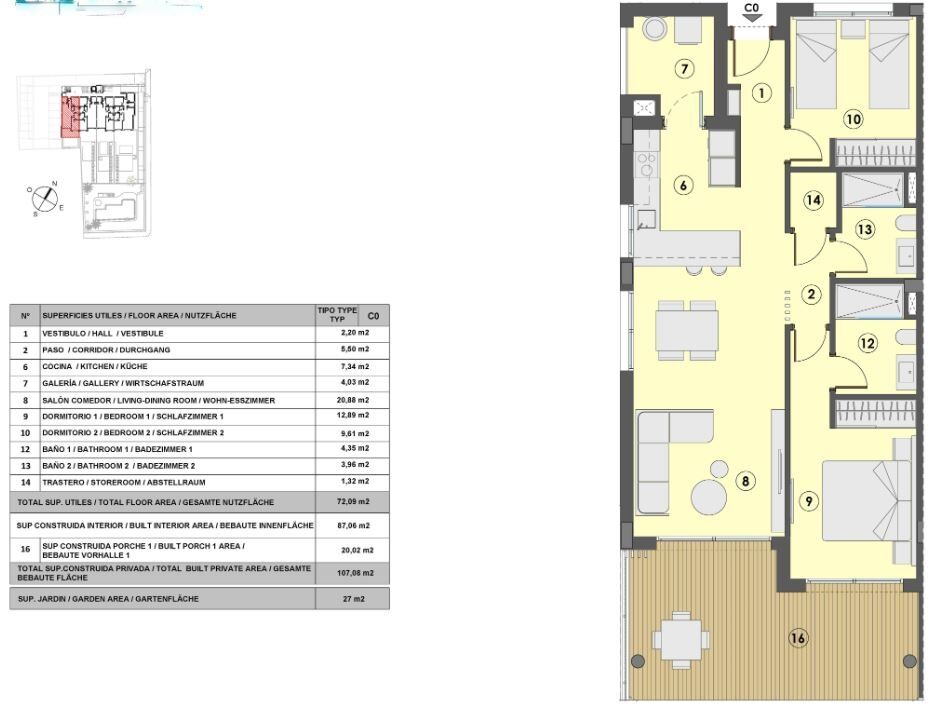Click circled number 14 in storeroom

[813, 200]
